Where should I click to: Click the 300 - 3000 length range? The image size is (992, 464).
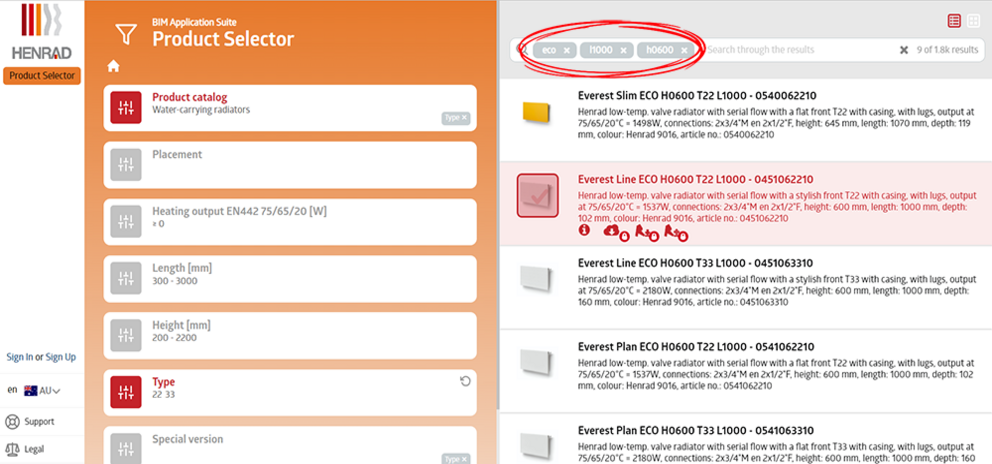coord(175,281)
